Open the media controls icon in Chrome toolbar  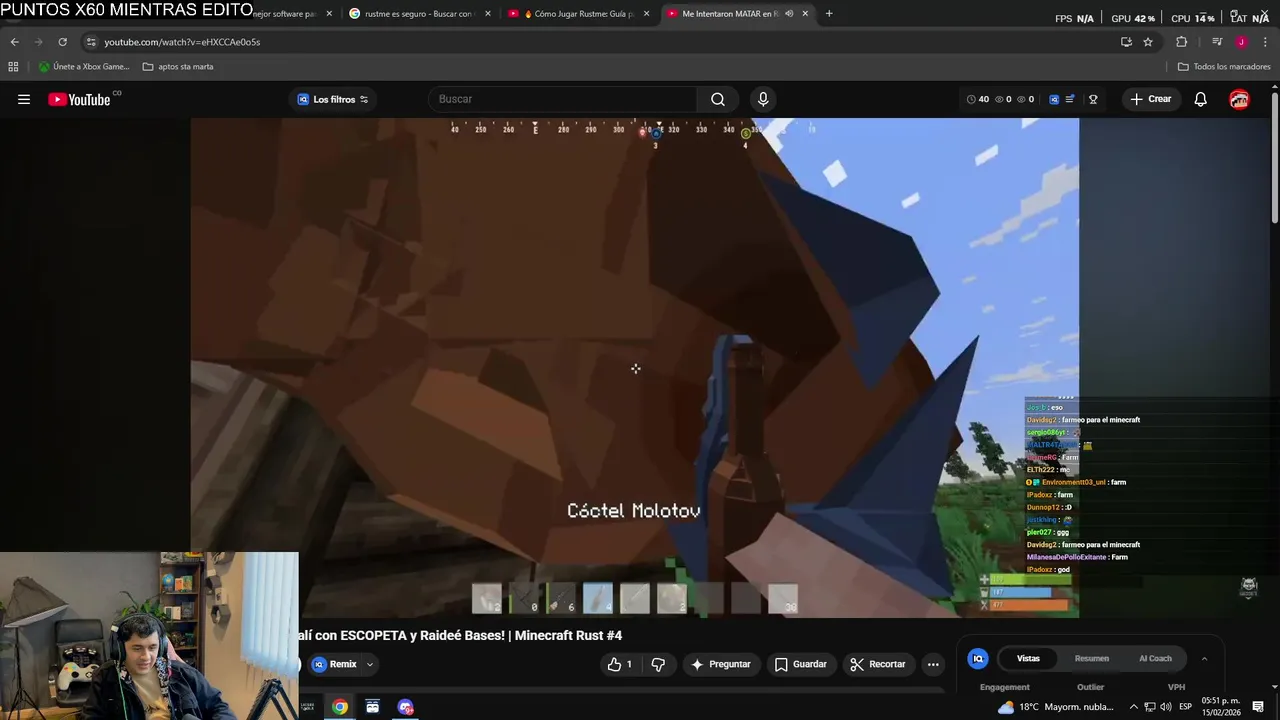(x=1217, y=42)
